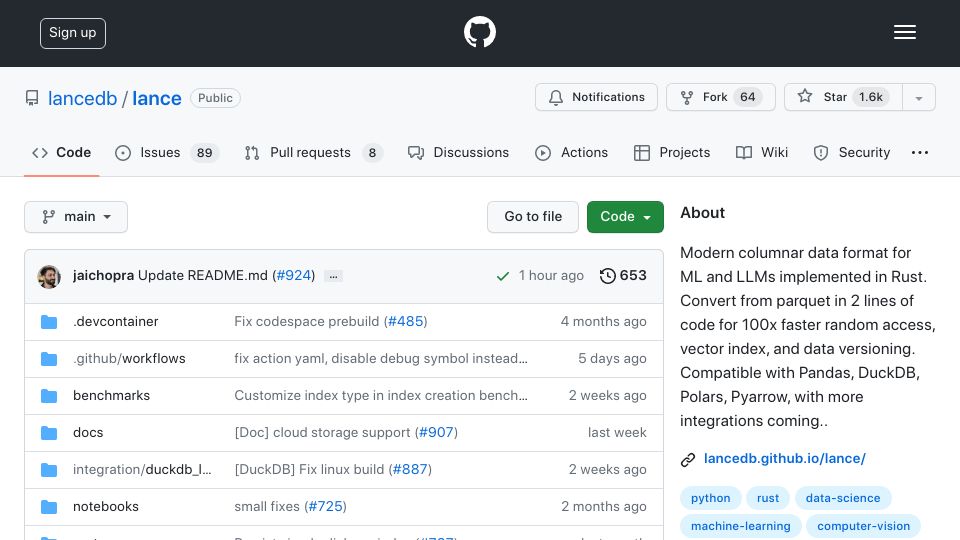
Task: Click the Notifications button
Action: (596, 97)
